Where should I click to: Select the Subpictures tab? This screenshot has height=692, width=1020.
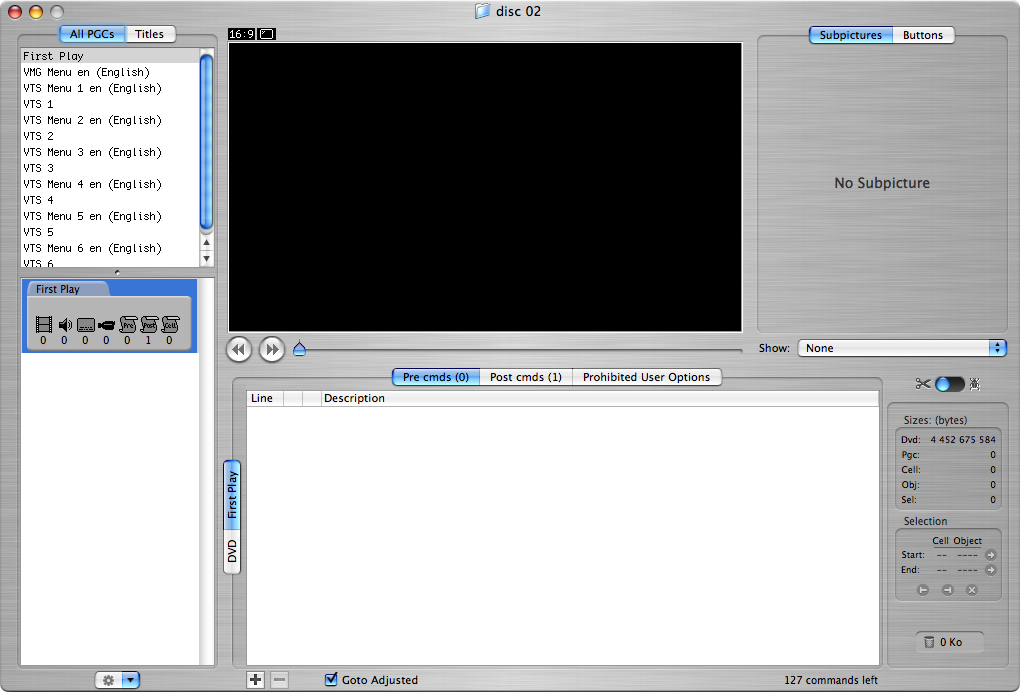click(851, 35)
